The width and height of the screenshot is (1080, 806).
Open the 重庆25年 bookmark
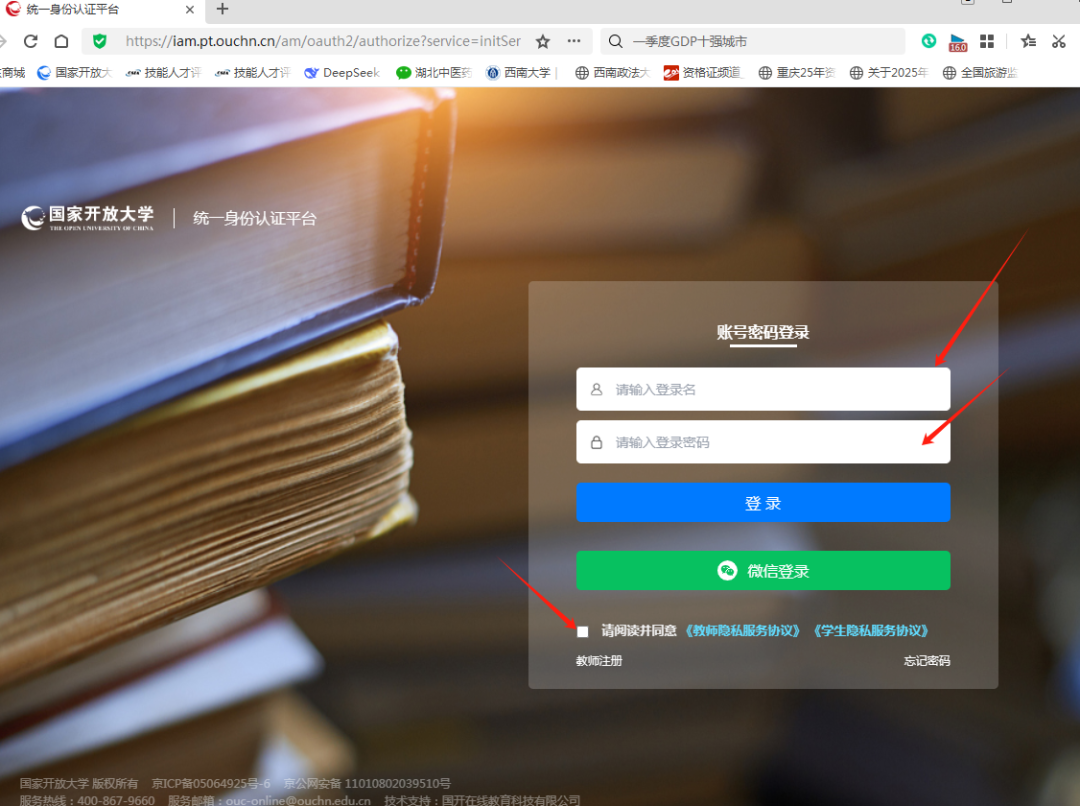point(796,72)
